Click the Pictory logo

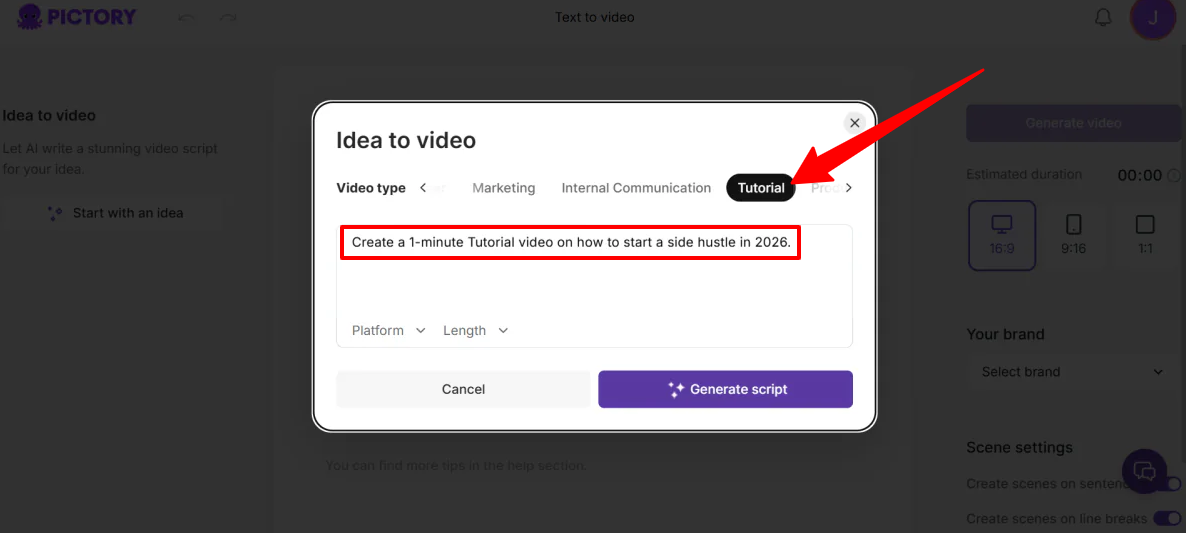coord(76,16)
